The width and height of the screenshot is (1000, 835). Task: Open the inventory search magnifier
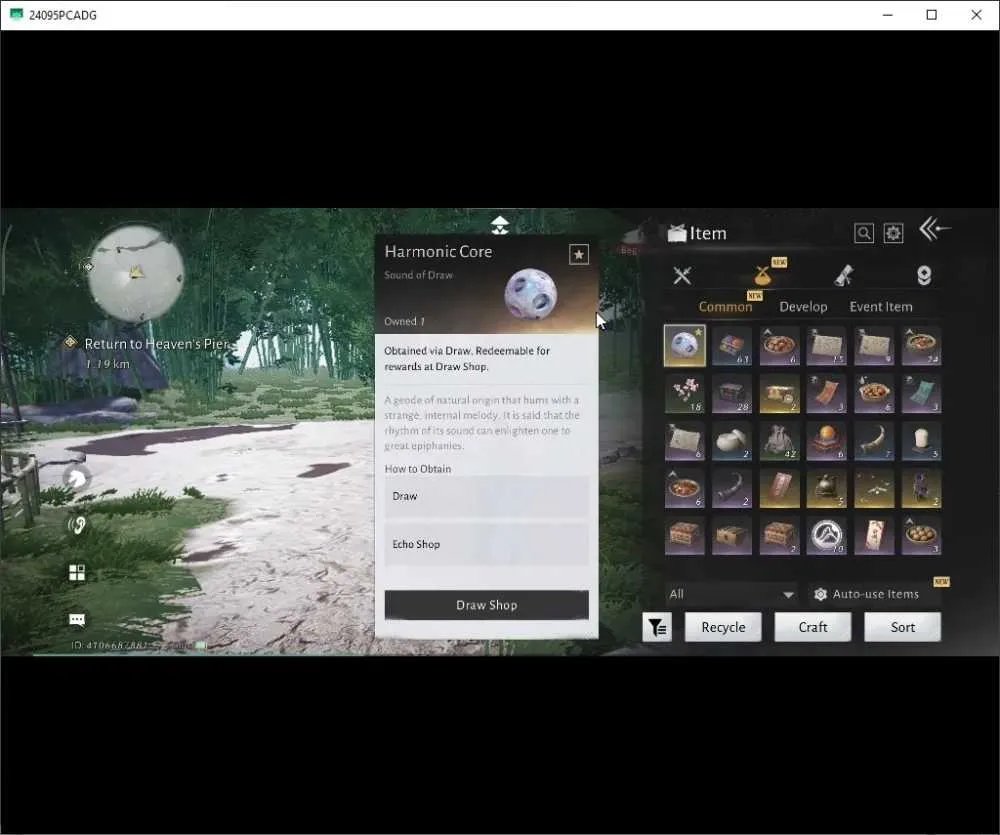point(864,233)
